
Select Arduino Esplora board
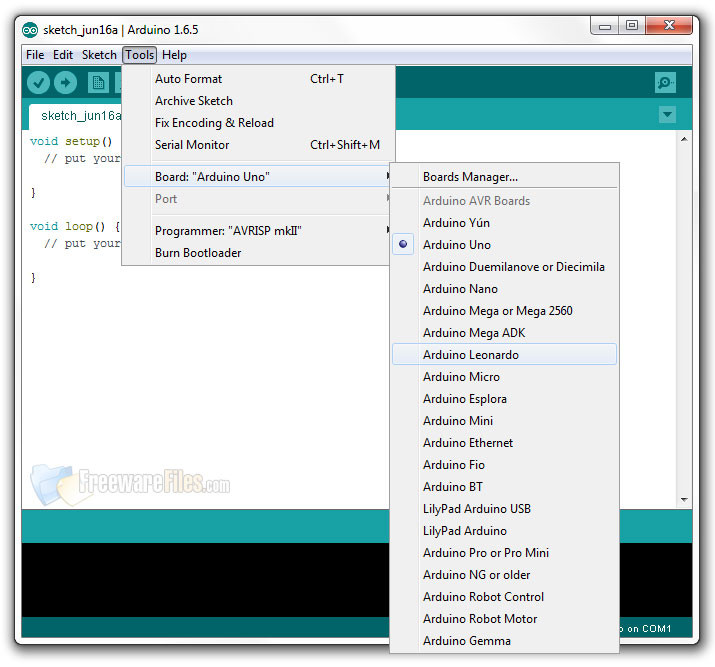[504, 398]
